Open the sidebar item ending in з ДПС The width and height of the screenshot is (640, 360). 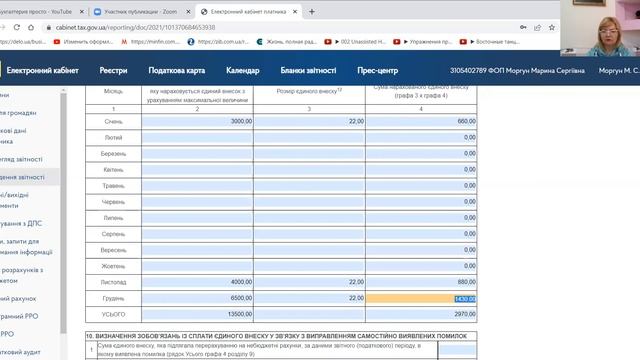pos(21,223)
